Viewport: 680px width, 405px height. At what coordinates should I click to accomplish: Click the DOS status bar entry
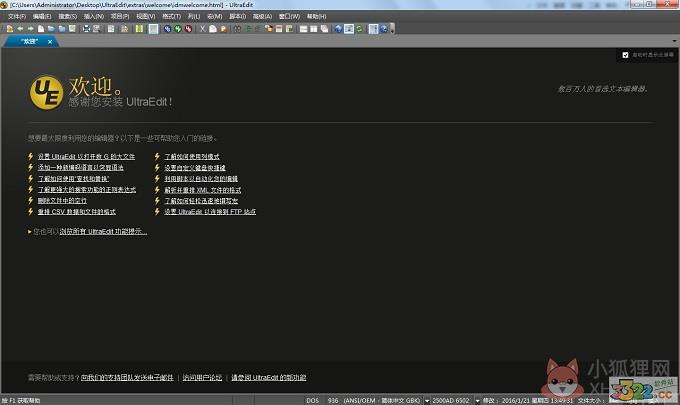click(312, 401)
